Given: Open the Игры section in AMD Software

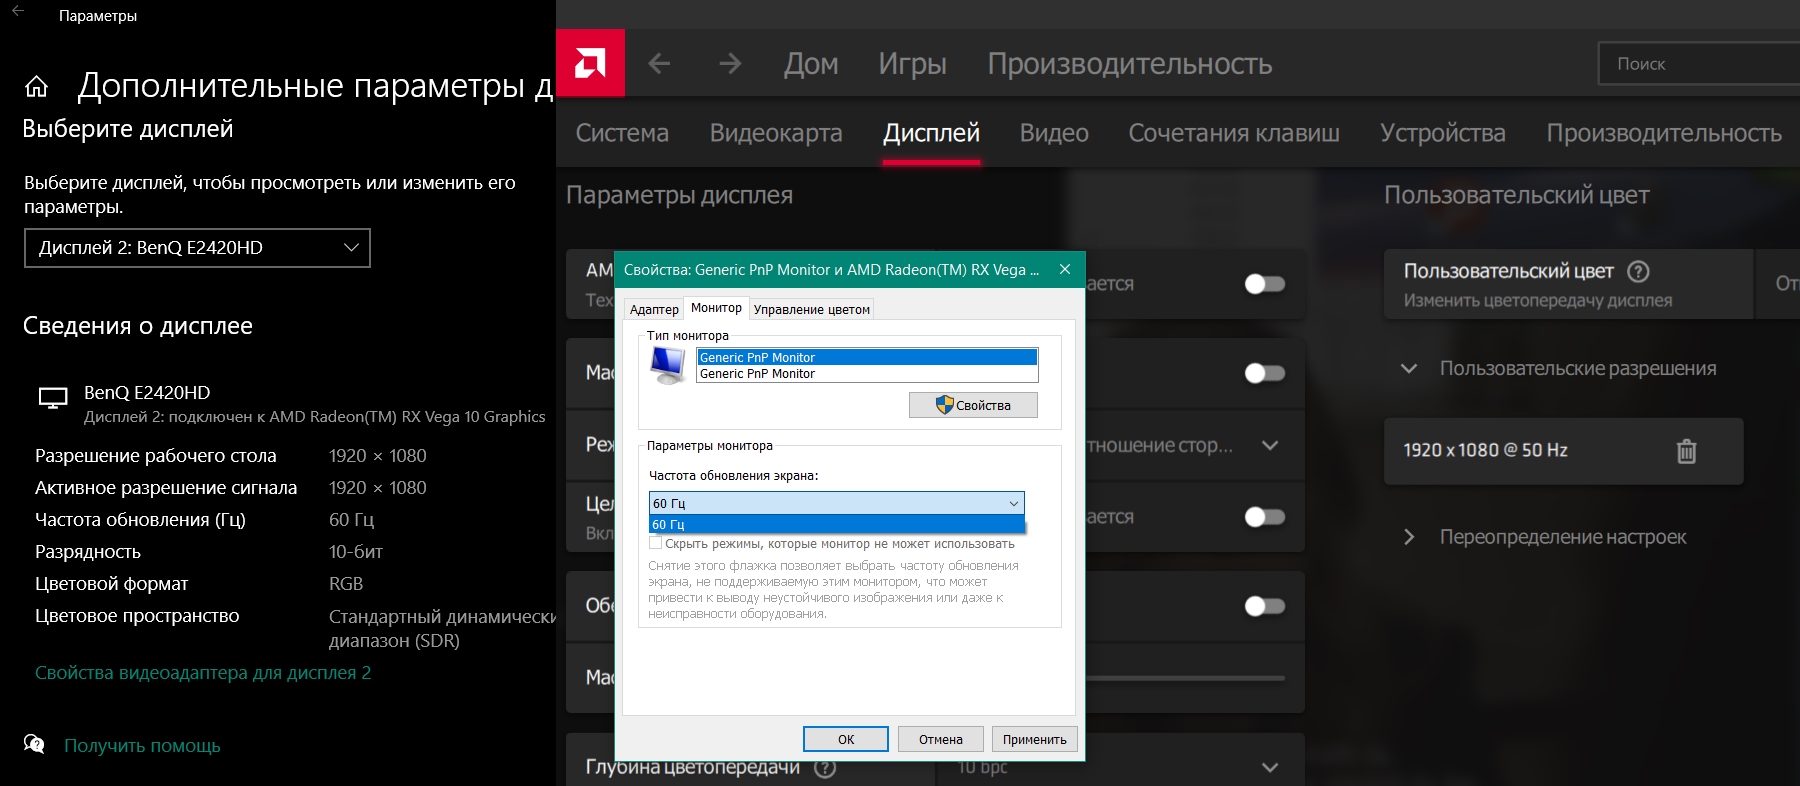Looking at the screenshot, I should (x=912, y=64).
